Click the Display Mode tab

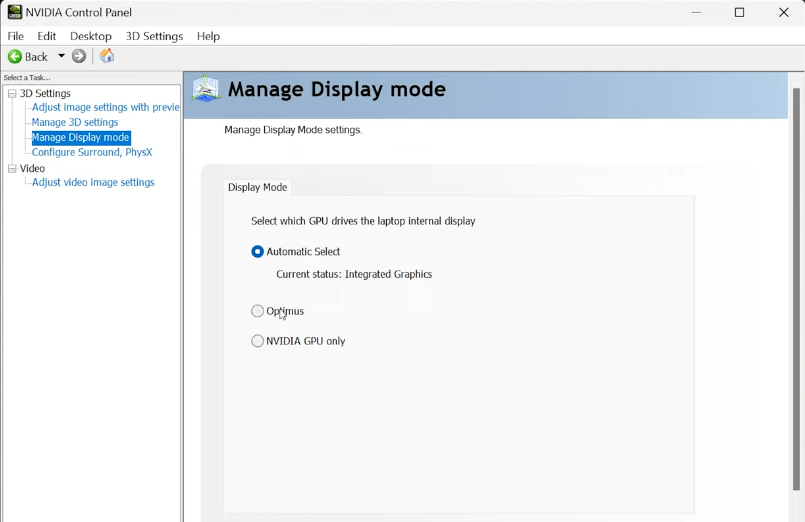[258, 187]
